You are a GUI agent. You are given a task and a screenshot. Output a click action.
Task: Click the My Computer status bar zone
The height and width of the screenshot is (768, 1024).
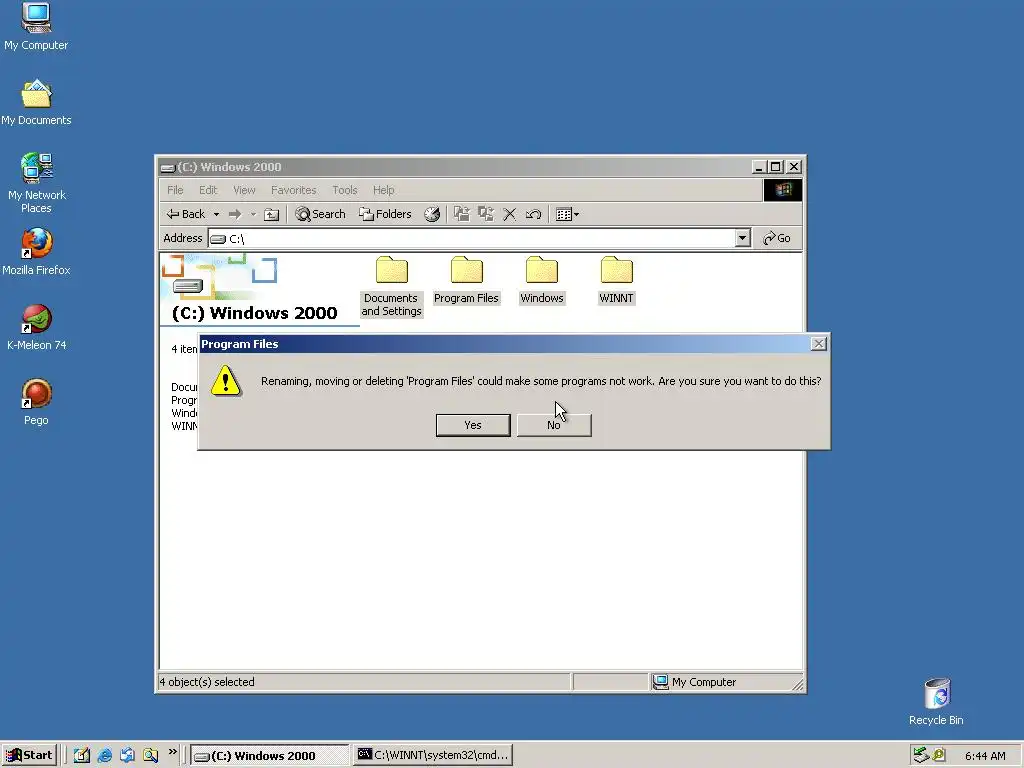(x=726, y=682)
